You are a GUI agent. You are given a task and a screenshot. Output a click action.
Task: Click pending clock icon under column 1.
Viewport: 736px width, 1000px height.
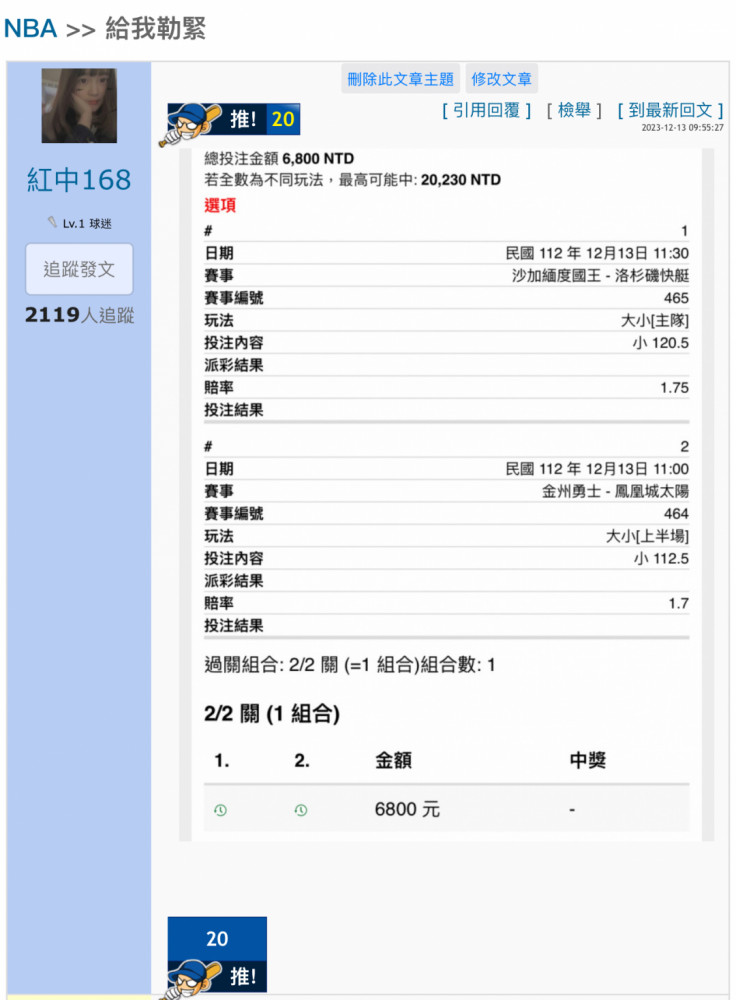[x=220, y=810]
